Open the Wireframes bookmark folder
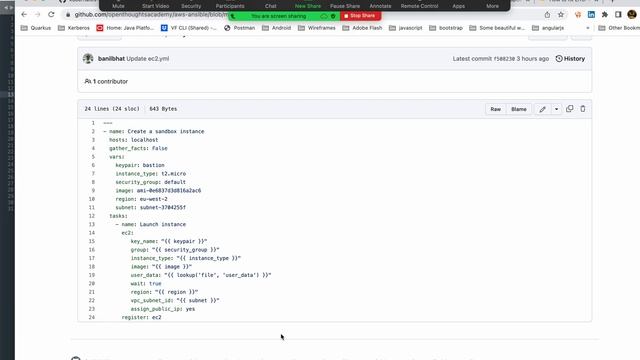The image size is (640, 360). [317, 28]
